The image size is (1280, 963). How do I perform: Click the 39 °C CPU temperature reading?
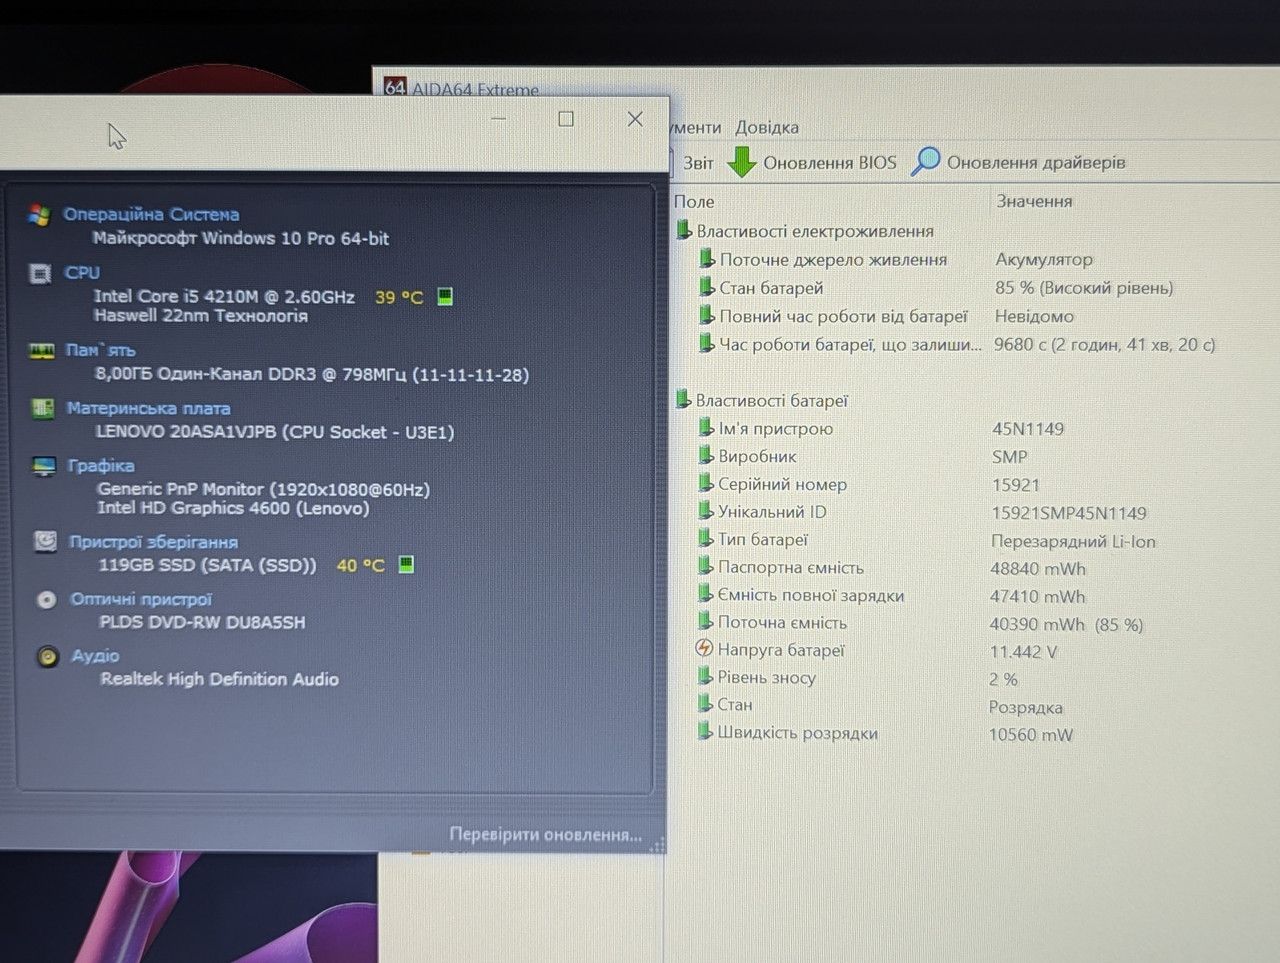tap(399, 297)
